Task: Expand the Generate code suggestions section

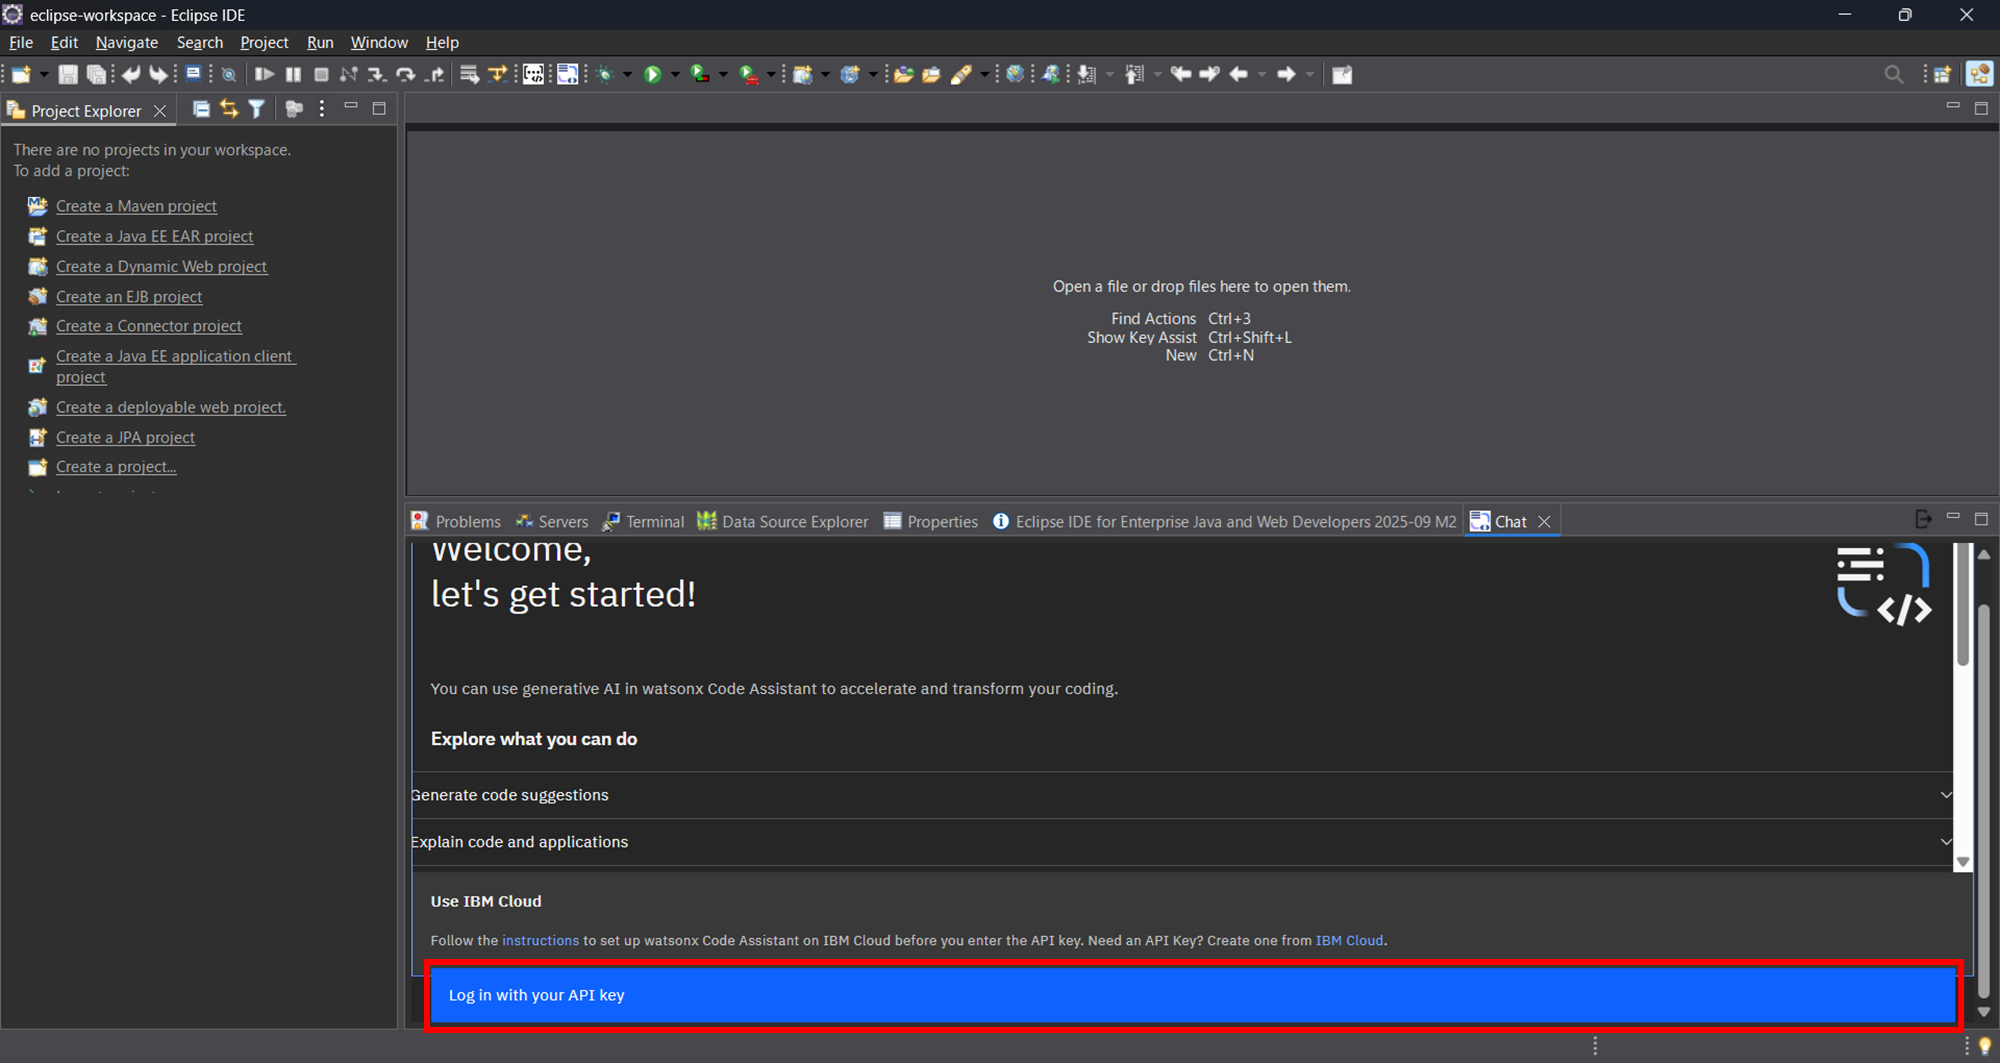Action: point(1946,795)
